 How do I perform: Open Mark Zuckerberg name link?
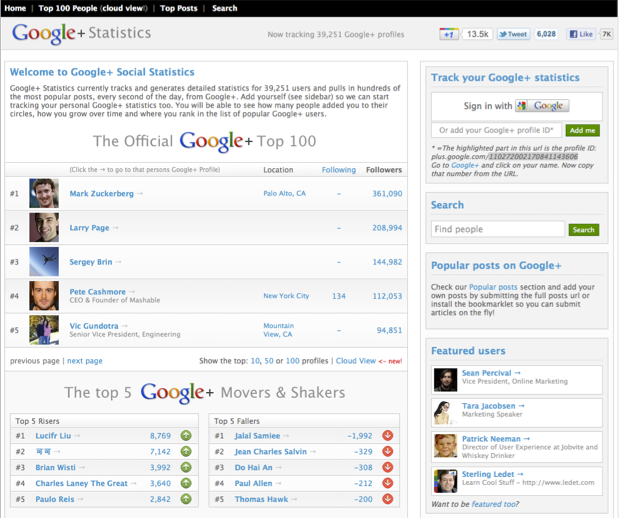click(101, 193)
